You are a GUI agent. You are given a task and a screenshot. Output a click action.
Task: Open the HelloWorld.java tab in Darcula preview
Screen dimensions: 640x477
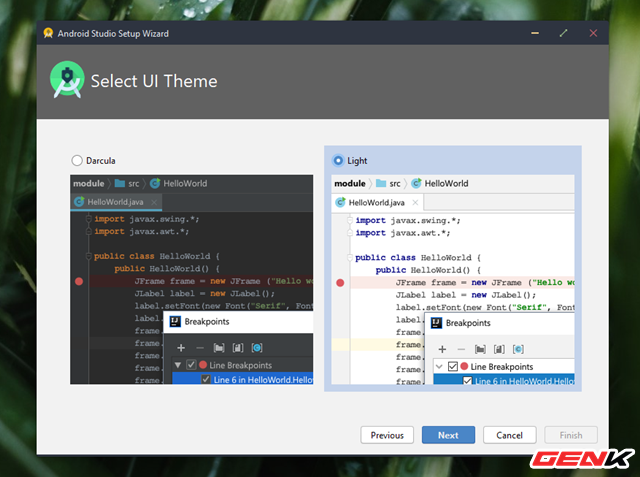point(113,202)
